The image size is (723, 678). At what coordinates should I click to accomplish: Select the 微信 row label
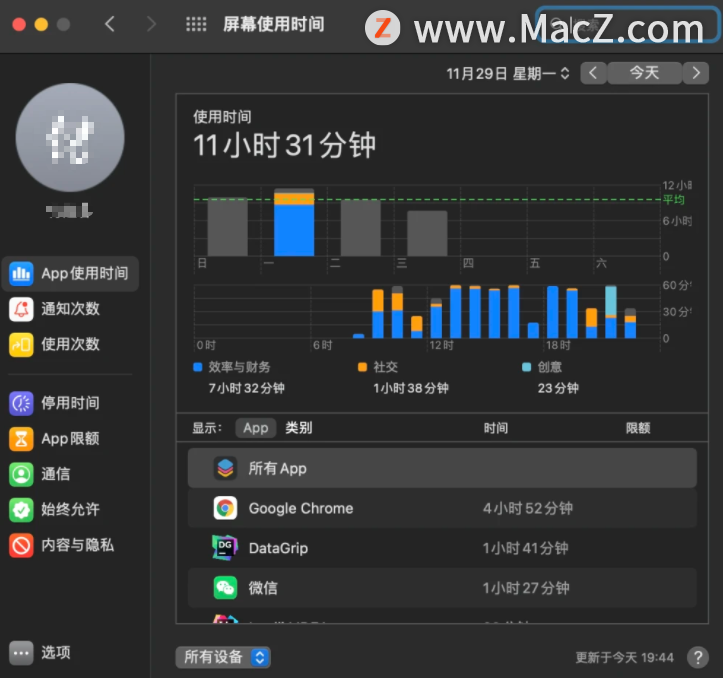point(263,588)
